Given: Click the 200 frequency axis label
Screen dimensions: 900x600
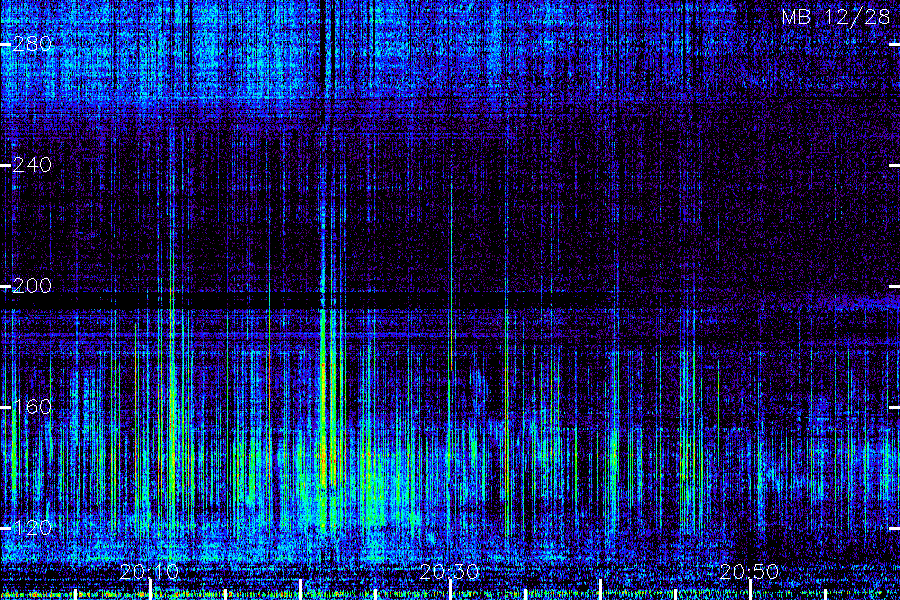Looking at the screenshot, I should pyautogui.click(x=32, y=286).
